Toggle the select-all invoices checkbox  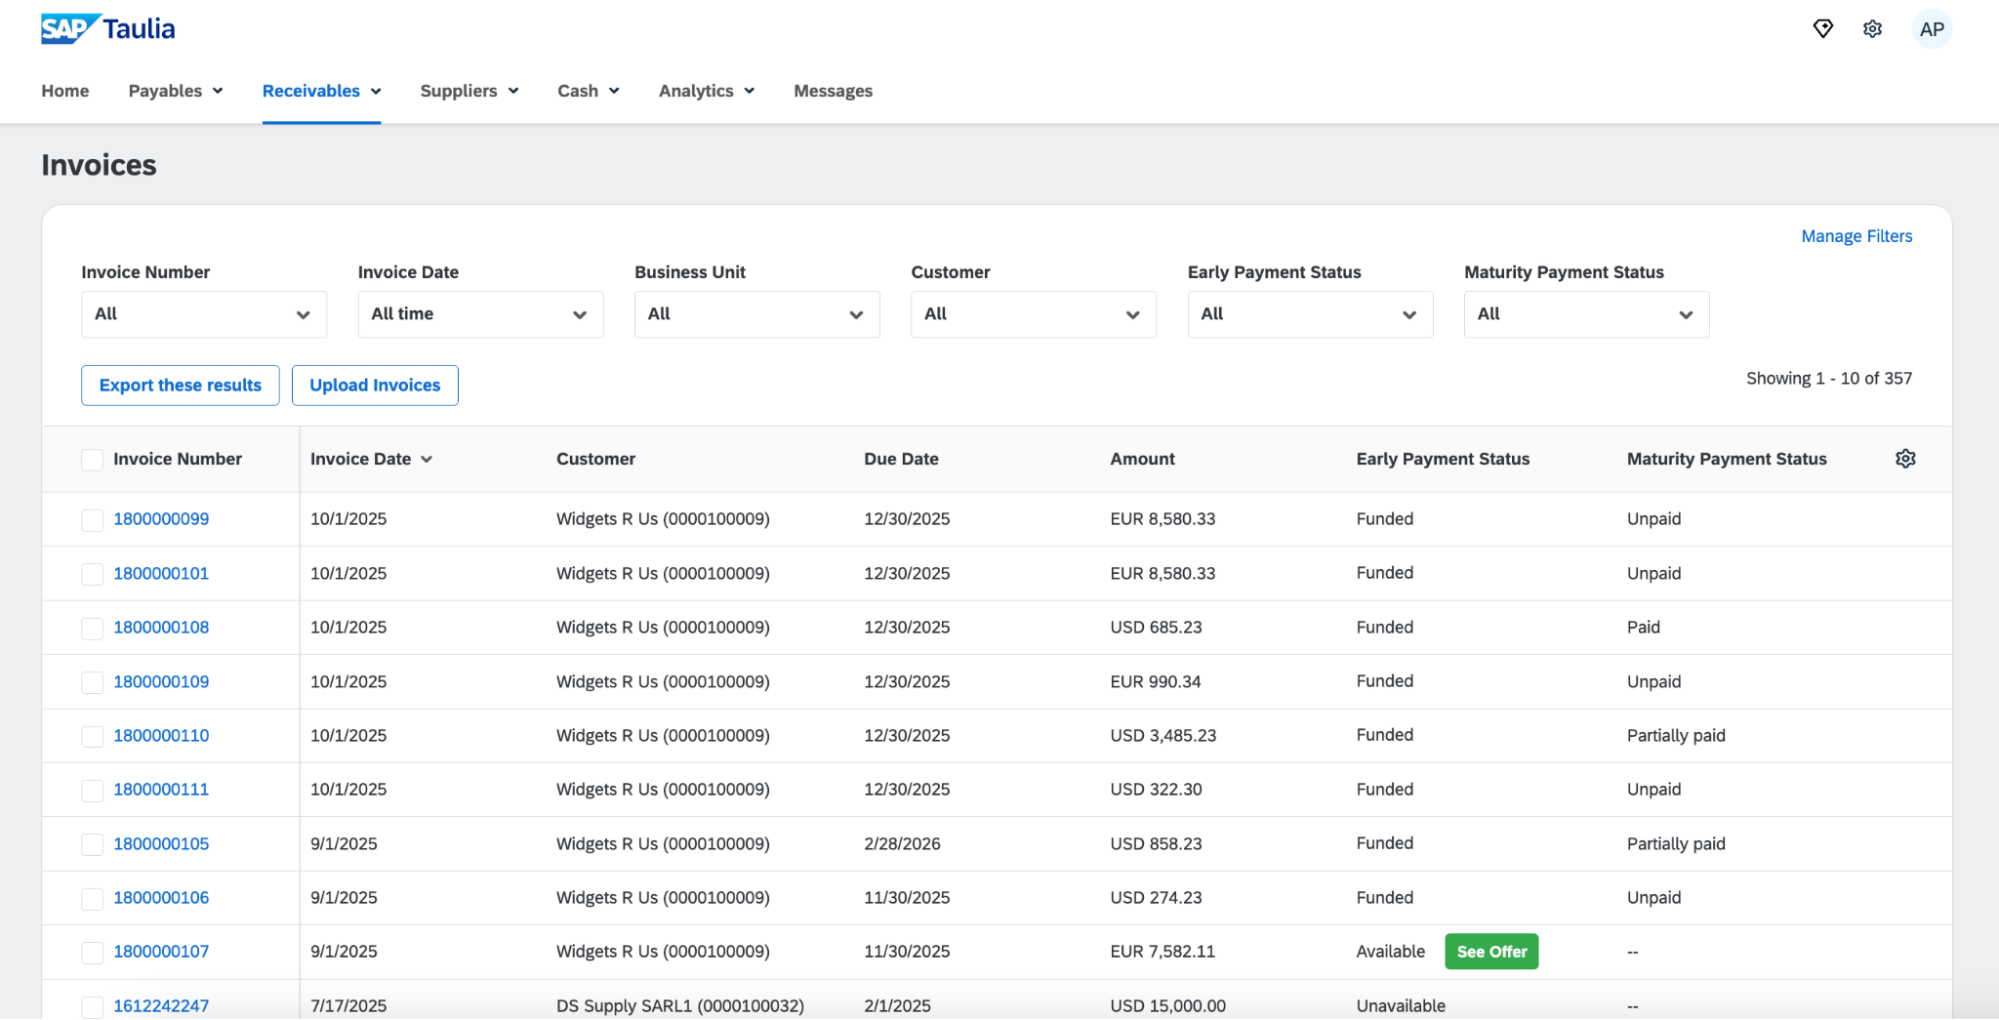tap(92, 459)
